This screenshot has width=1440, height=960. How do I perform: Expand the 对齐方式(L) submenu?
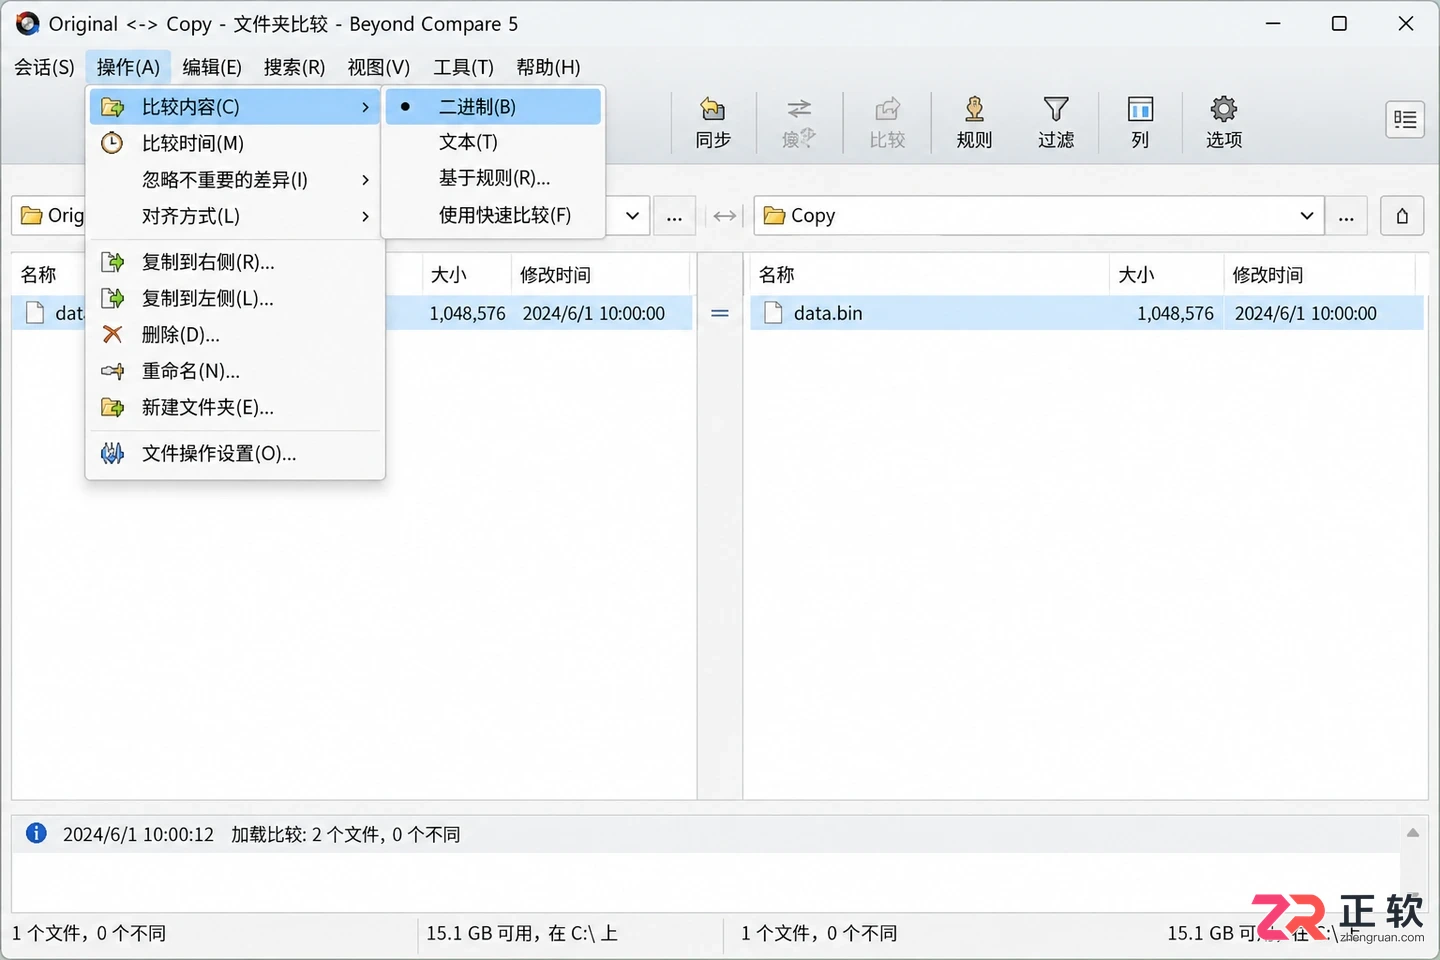coord(235,216)
